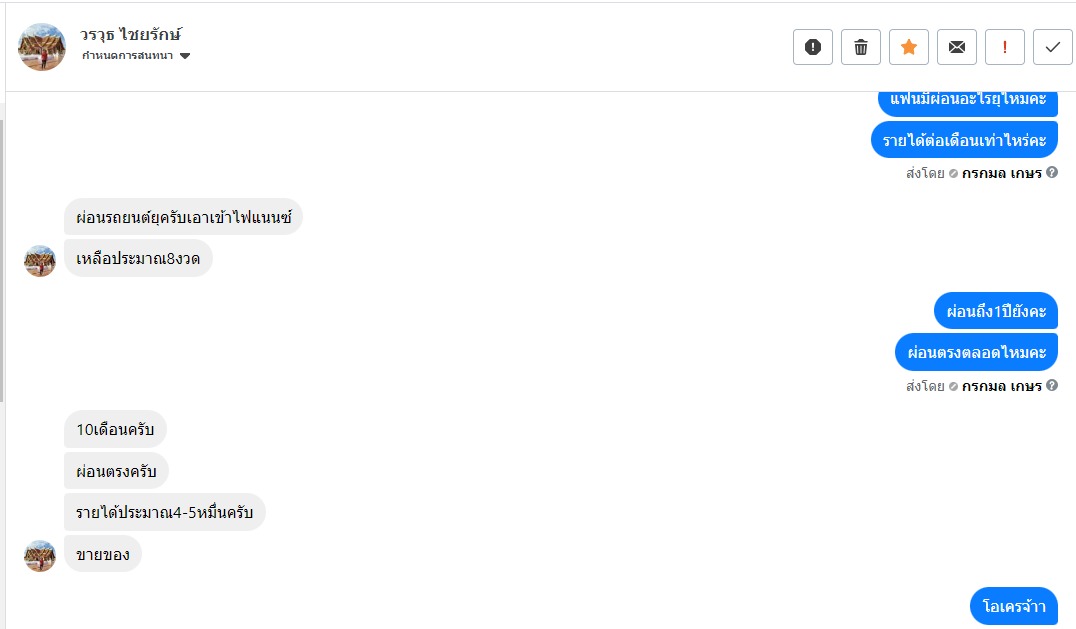Click the lower กรกมล เกษร sender name
The image size is (1076, 629).
click(1001, 386)
